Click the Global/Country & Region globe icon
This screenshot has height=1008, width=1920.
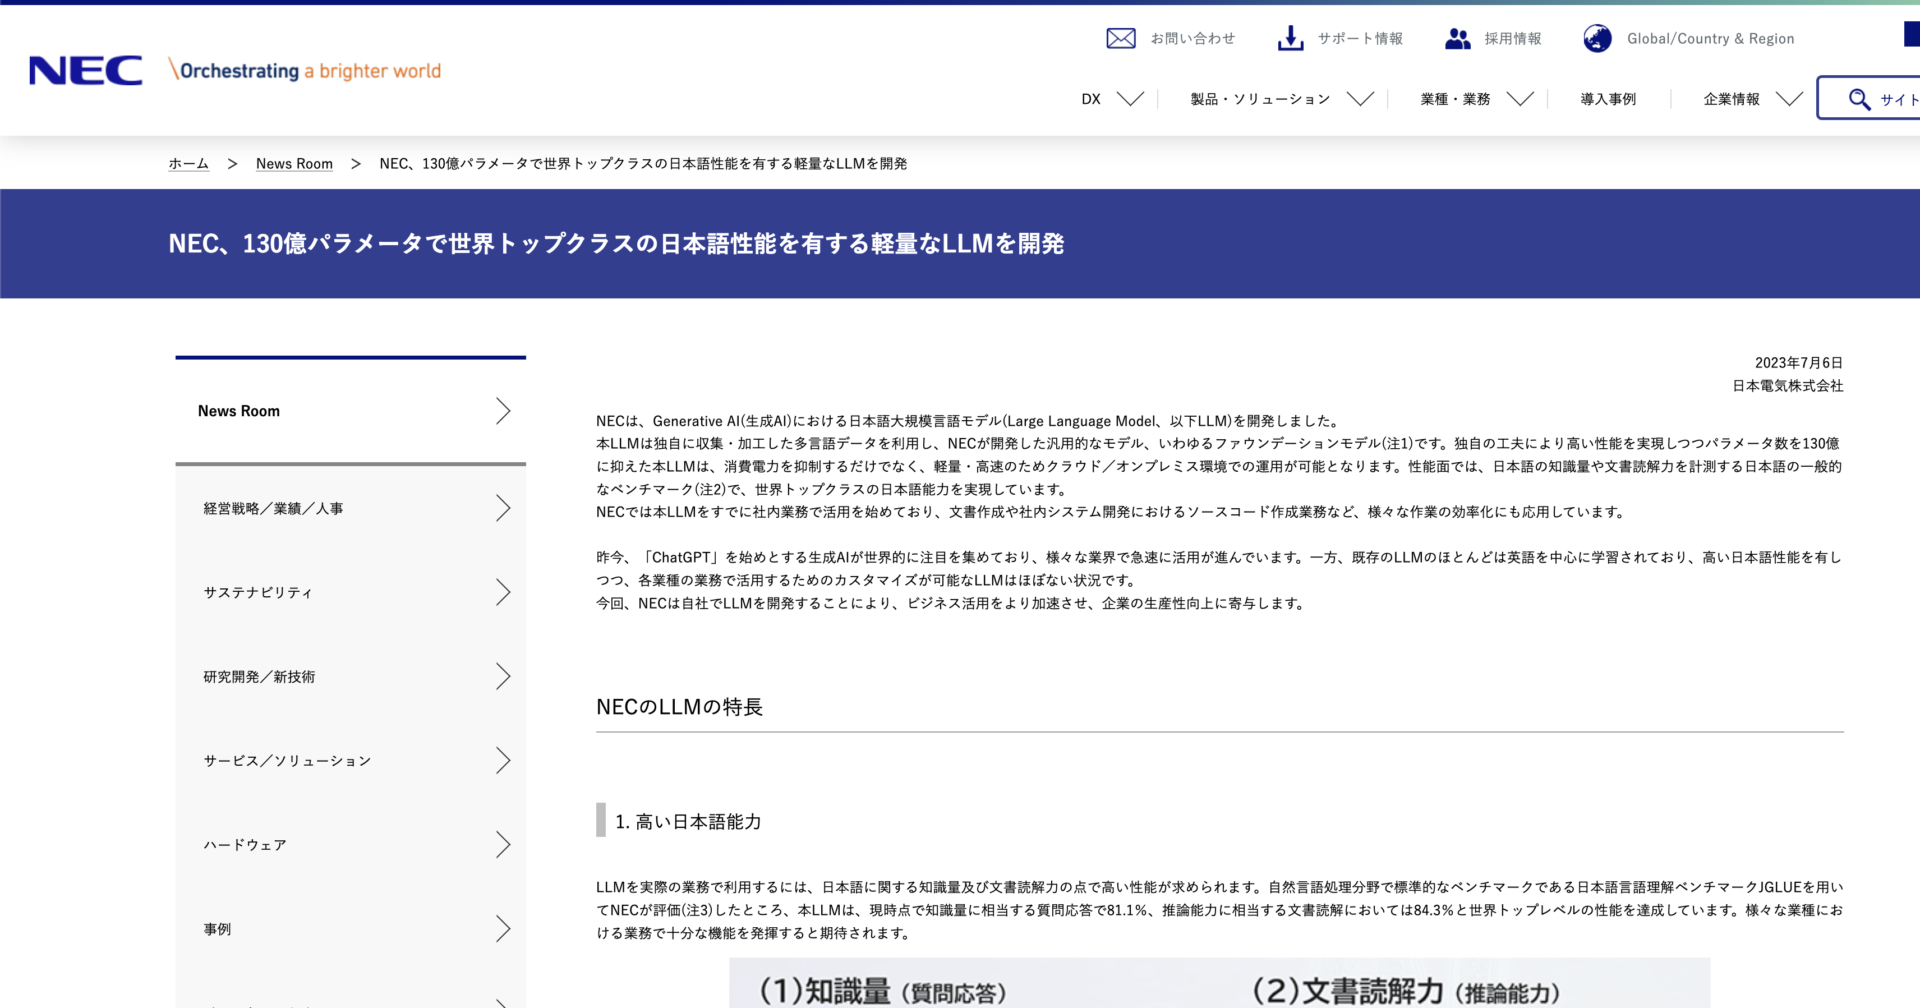[1597, 38]
